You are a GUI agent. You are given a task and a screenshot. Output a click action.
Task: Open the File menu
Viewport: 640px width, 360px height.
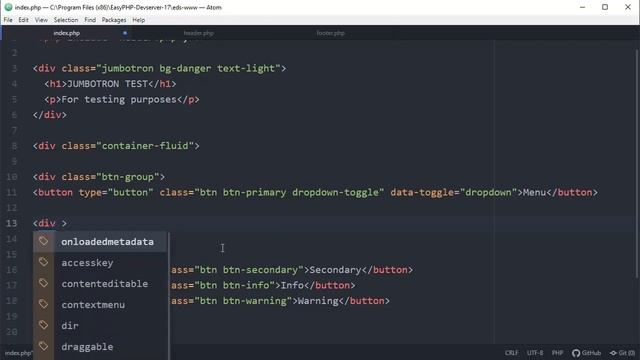click(8, 20)
